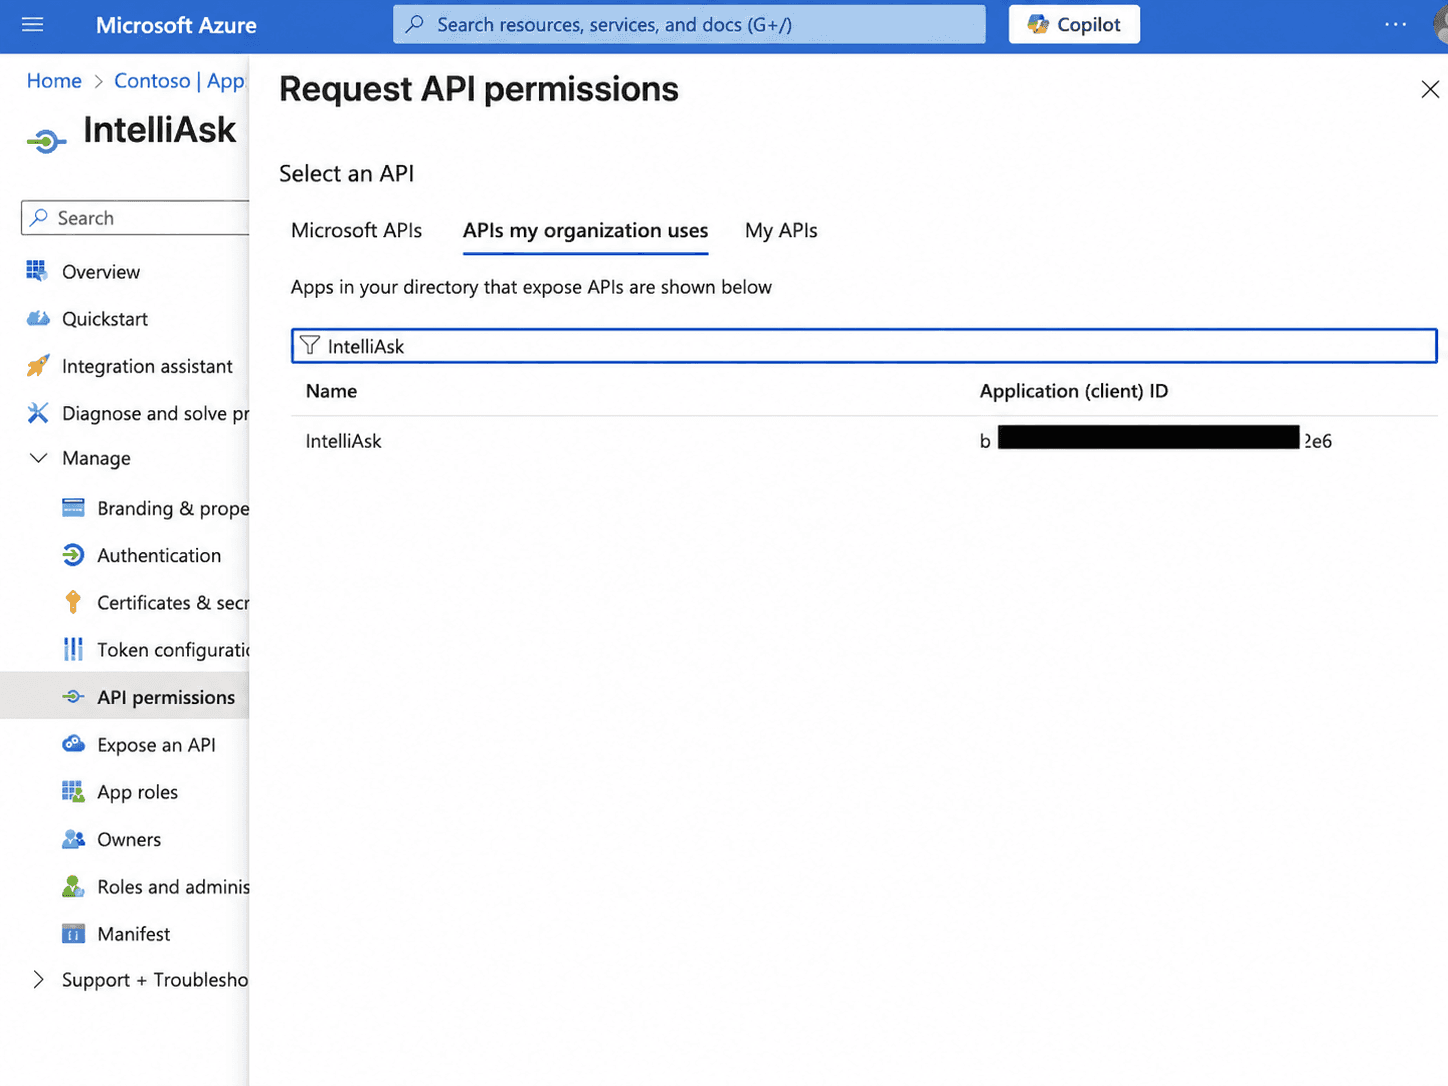Viewport: 1448px width, 1086px height.
Task: Go to the Home breadcrumb link
Action: (x=54, y=81)
